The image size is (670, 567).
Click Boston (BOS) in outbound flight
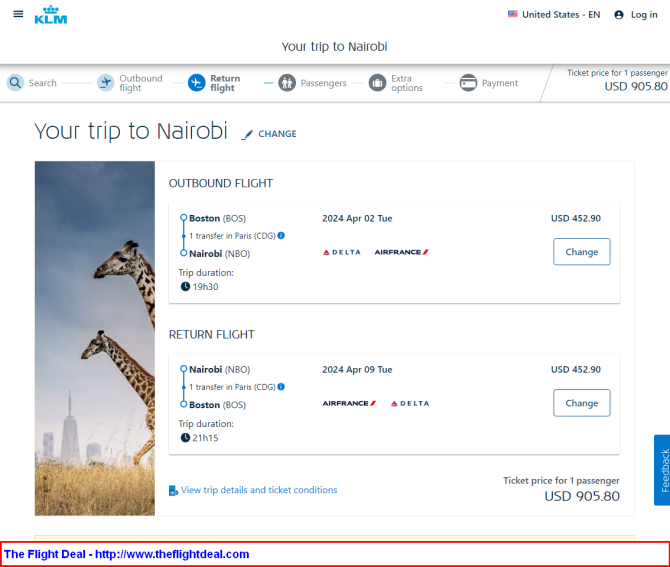217,218
